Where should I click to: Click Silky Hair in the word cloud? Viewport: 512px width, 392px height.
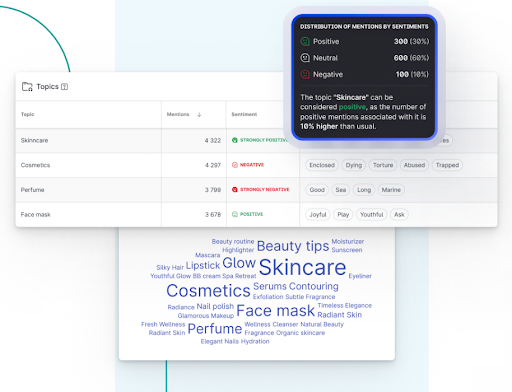coord(170,267)
